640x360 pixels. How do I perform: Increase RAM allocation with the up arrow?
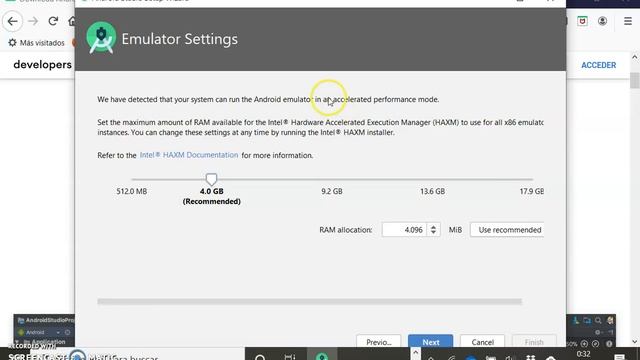[x=433, y=227]
